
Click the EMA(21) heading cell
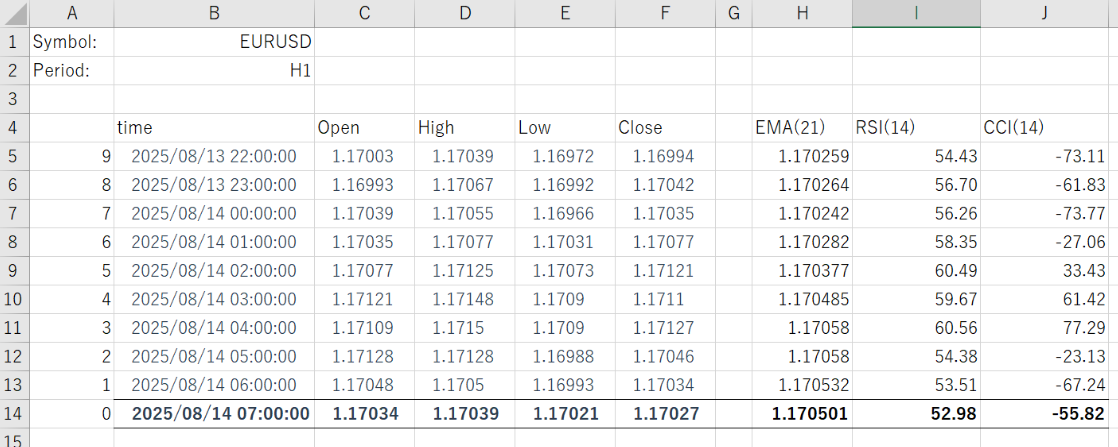tap(802, 128)
